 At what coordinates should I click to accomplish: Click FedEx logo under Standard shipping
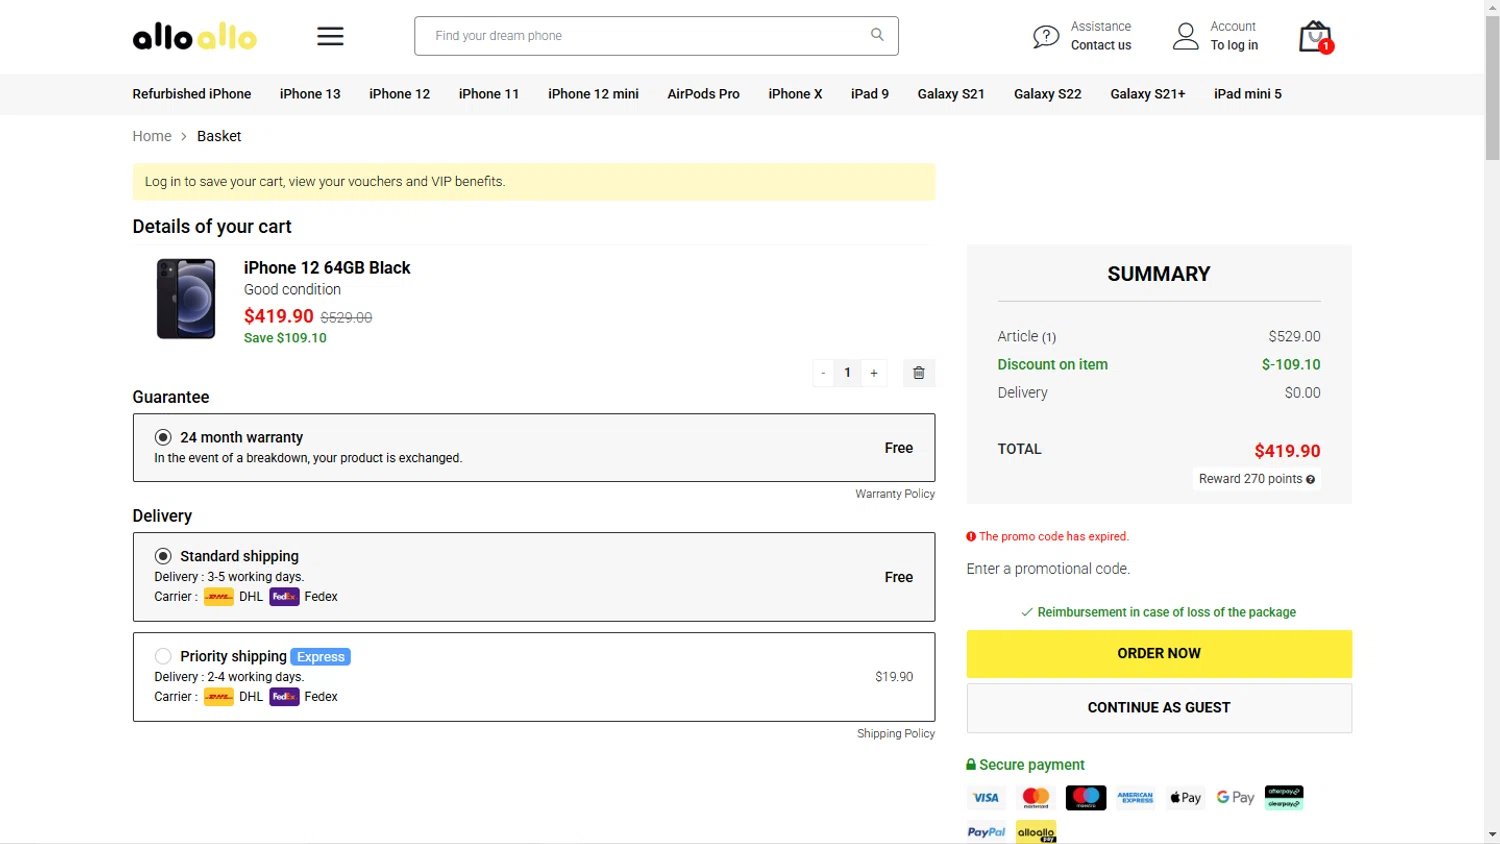284,597
